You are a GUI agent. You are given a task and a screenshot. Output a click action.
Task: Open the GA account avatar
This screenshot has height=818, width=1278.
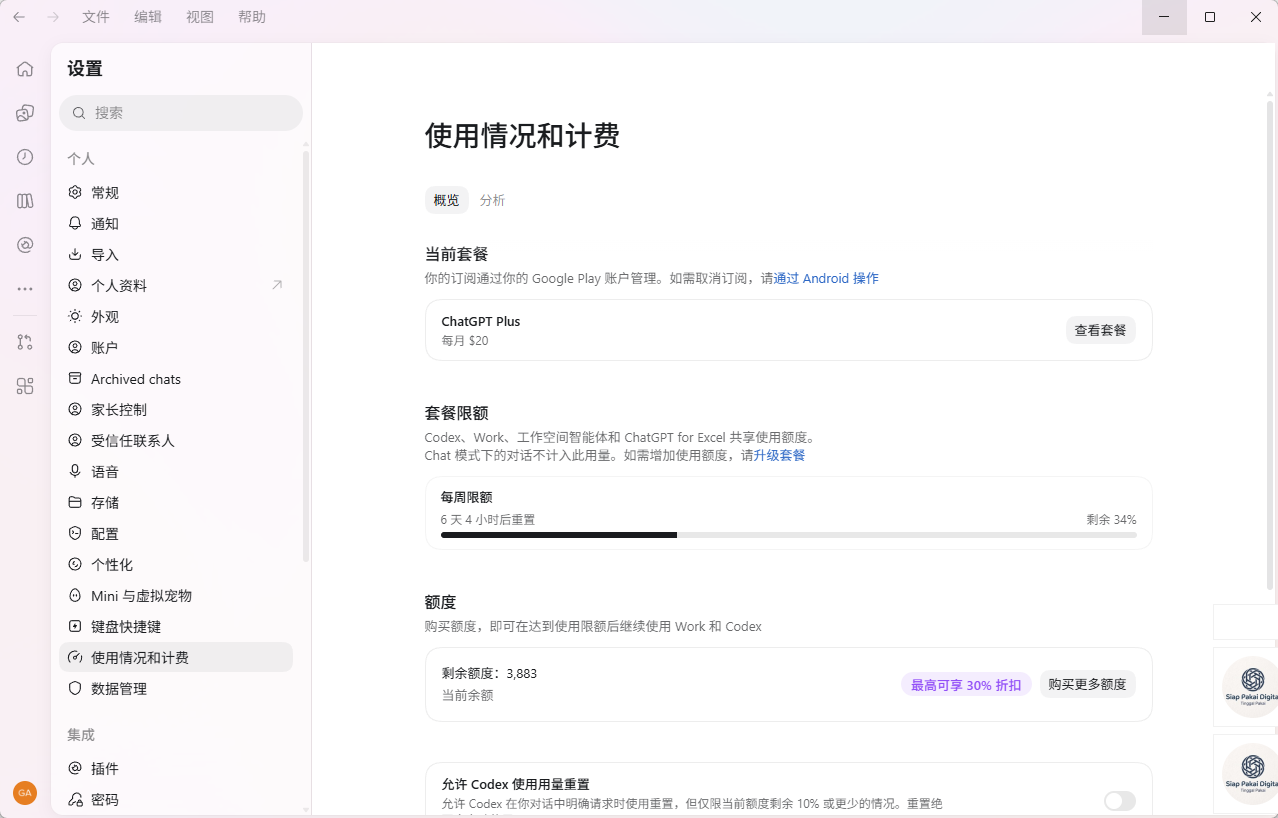coord(25,793)
